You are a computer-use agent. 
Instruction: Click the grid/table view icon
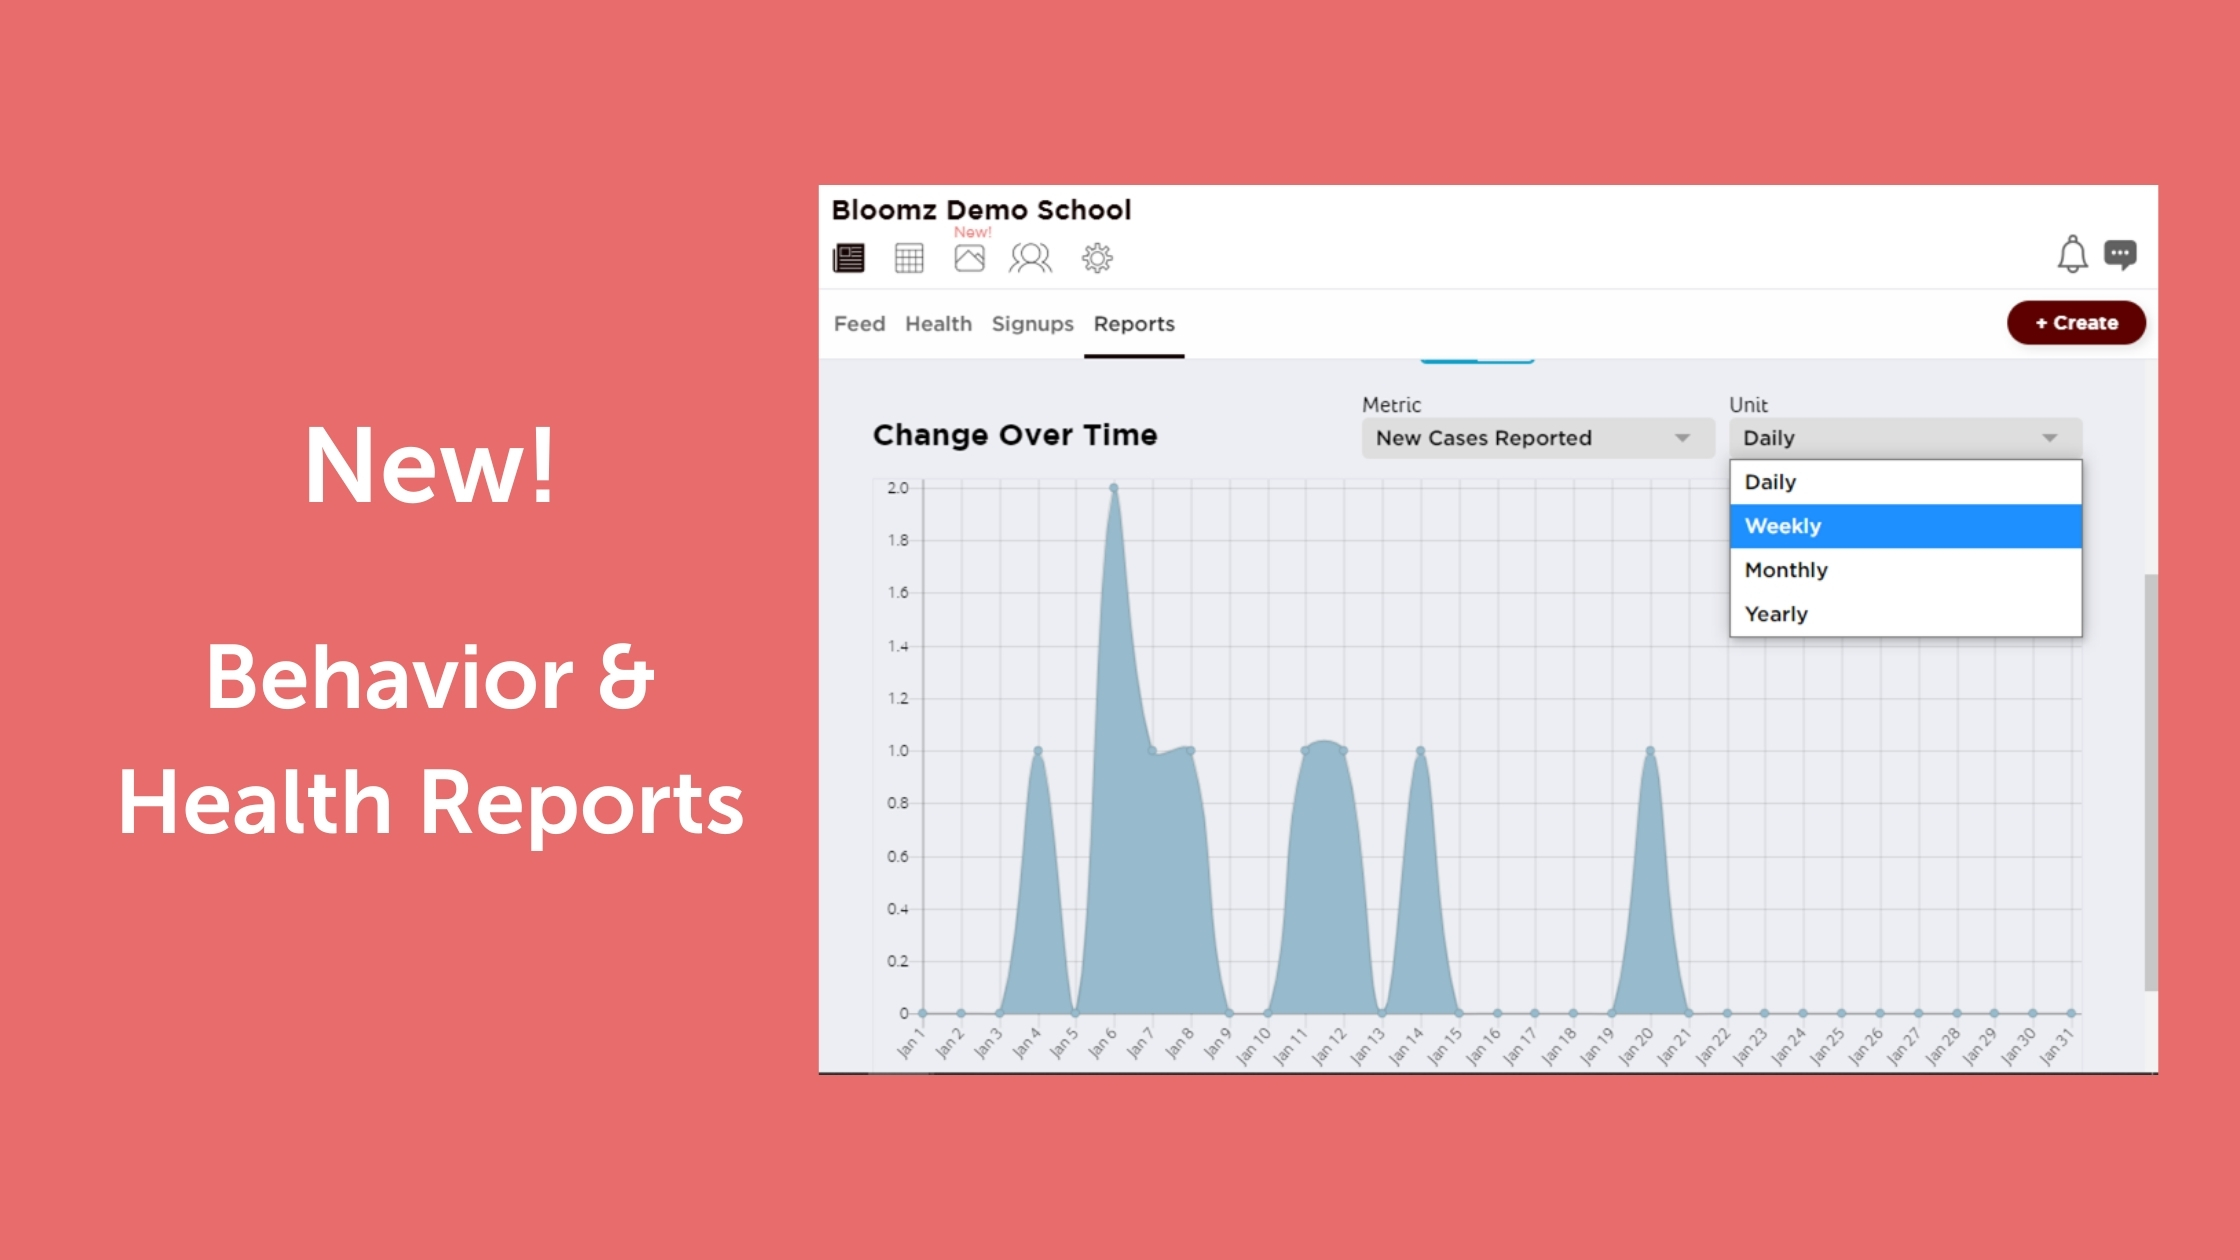point(908,255)
